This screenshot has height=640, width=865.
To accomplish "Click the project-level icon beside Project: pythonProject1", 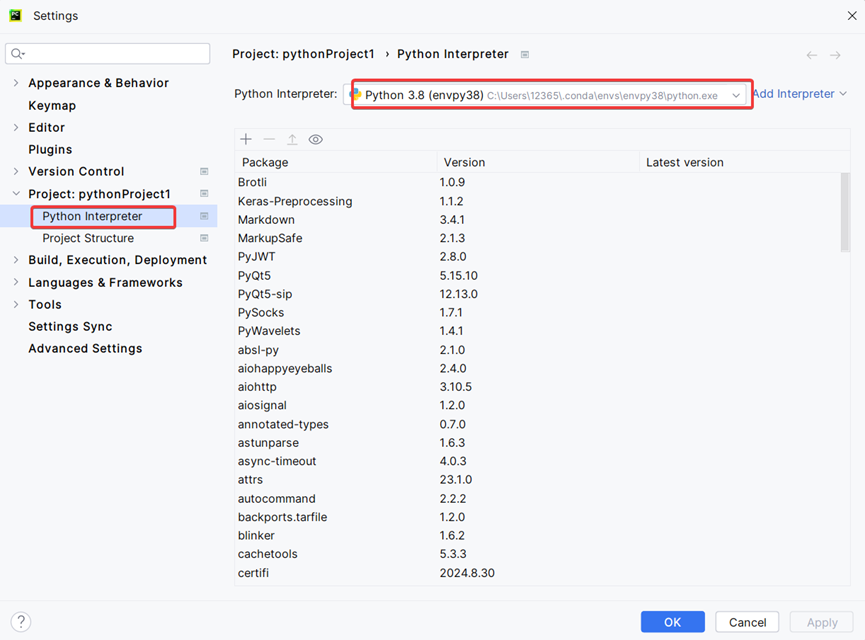I will (204, 194).
